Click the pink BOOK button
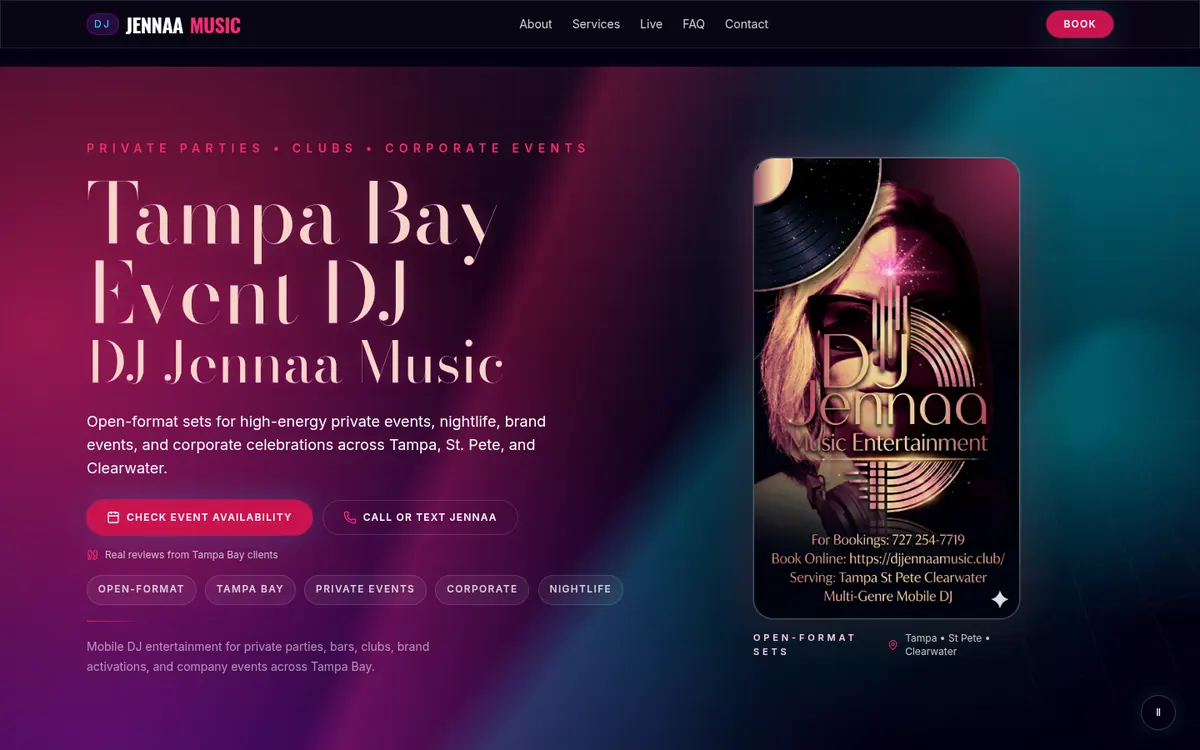This screenshot has height=750, width=1200. coord(1079,24)
